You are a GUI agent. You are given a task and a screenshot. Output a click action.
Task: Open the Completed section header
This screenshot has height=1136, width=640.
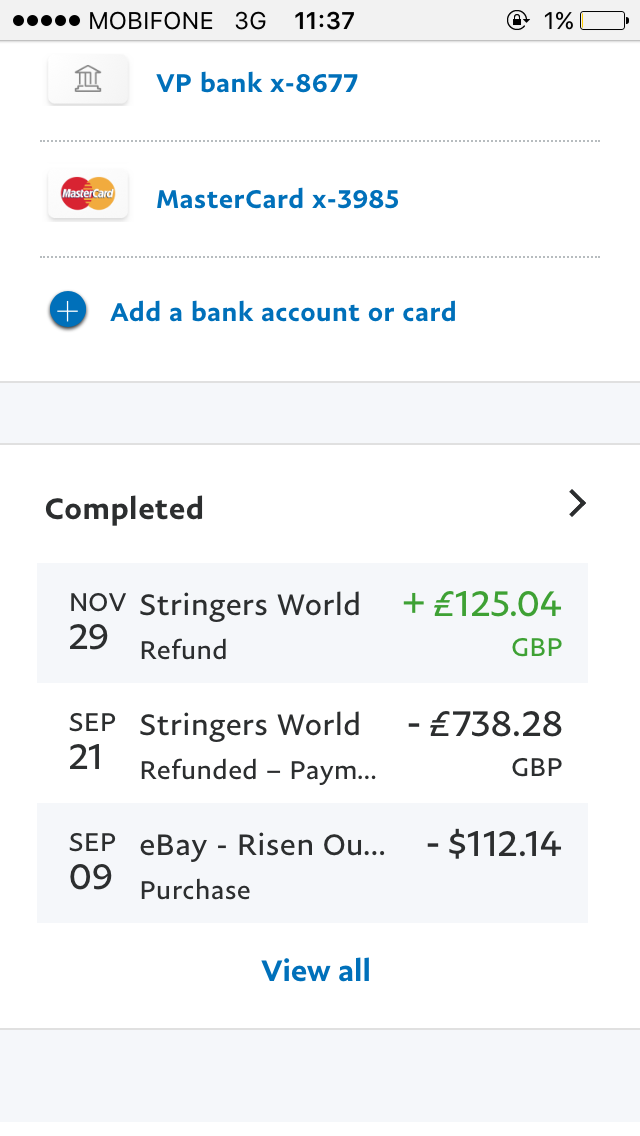coord(124,509)
